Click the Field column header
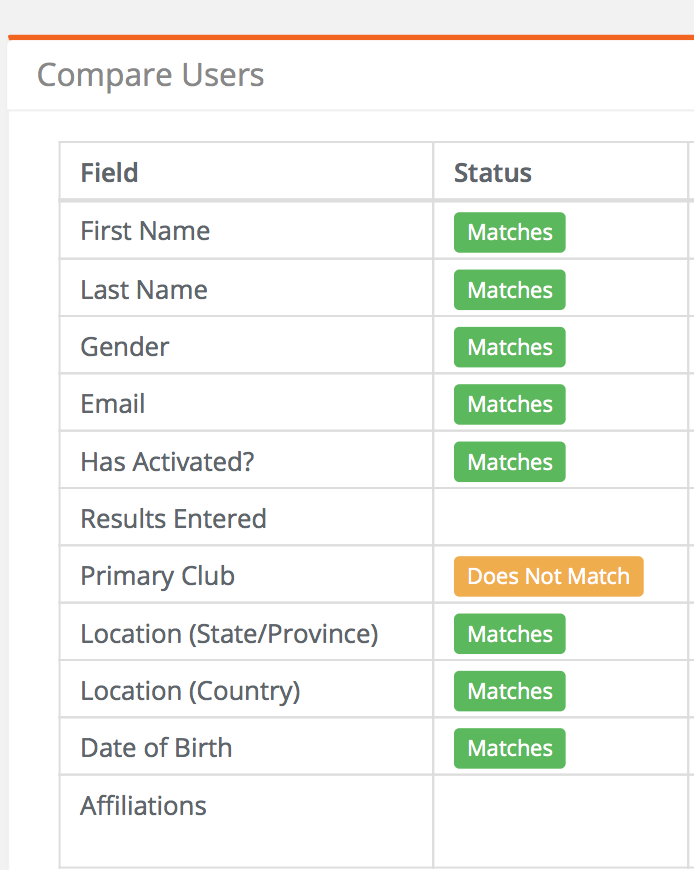 (x=109, y=173)
